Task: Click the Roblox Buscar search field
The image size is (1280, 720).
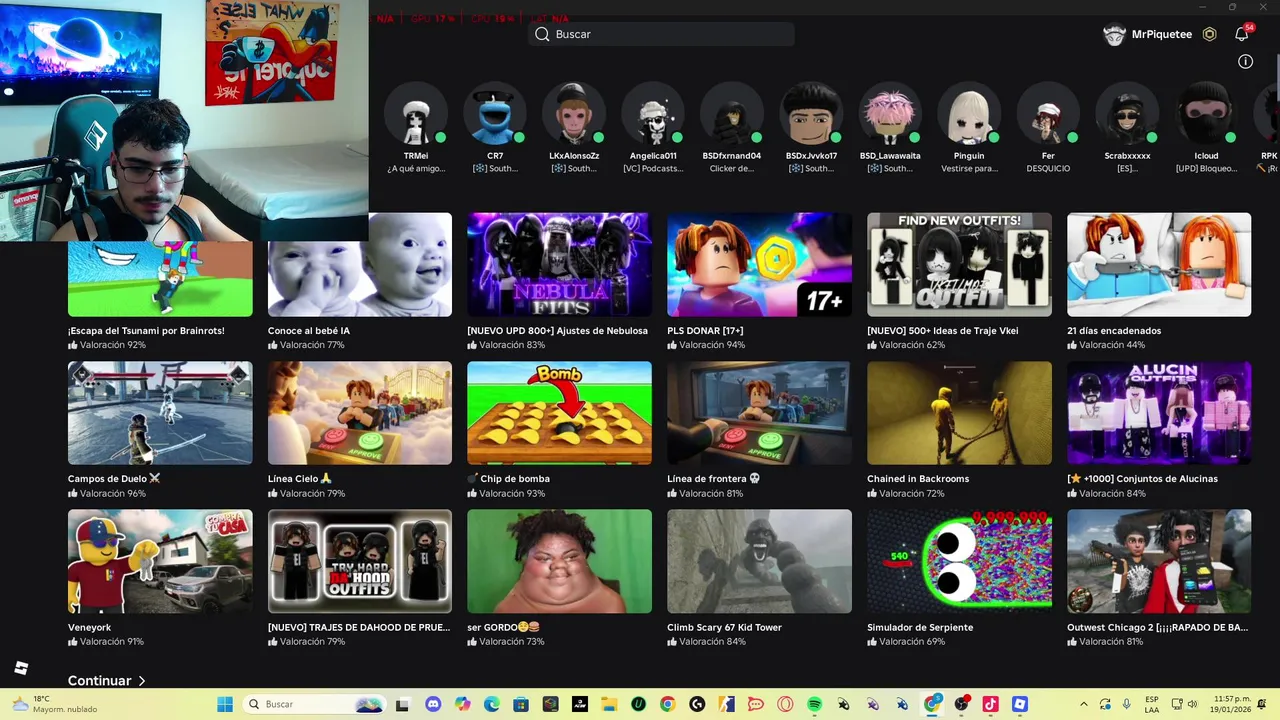Action: (x=662, y=34)
